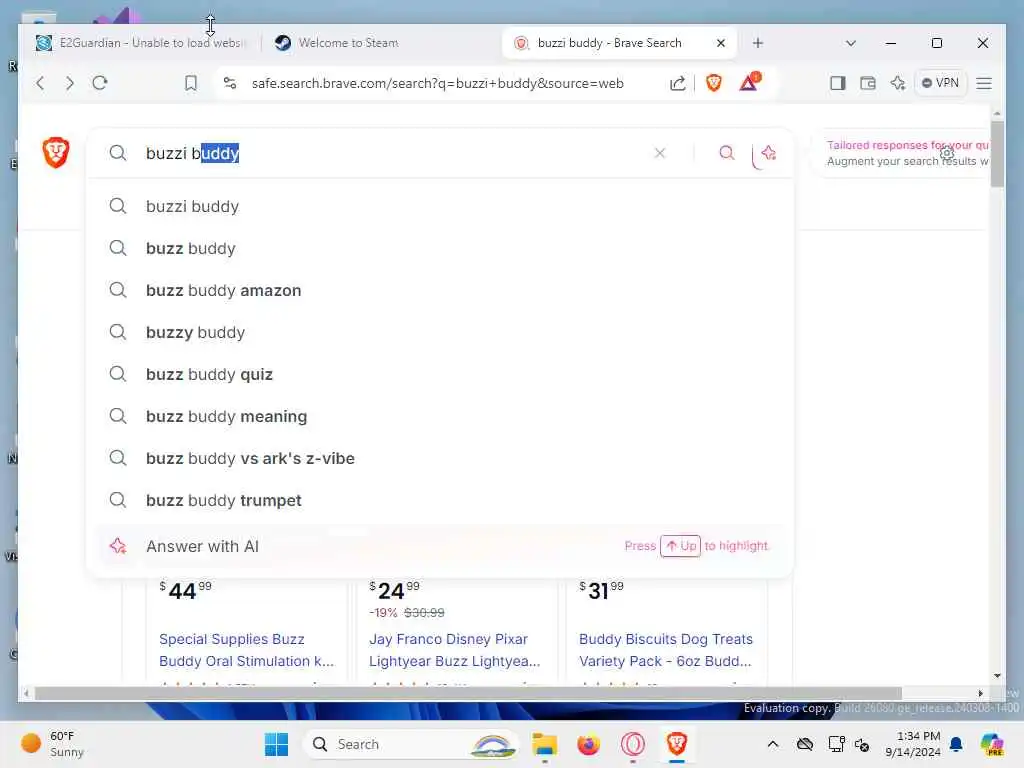Toggle the VPN button
Viewport: 1024px width, 768px height.
(940, 83)
